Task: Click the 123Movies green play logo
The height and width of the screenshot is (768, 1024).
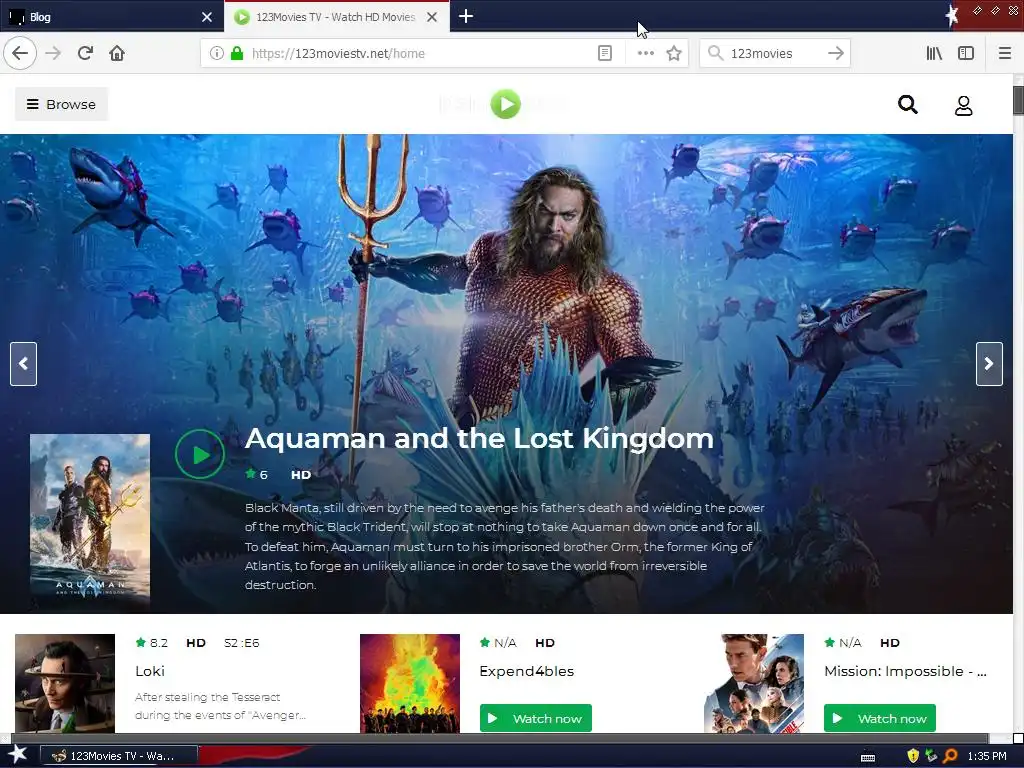Action: [505, 104]
